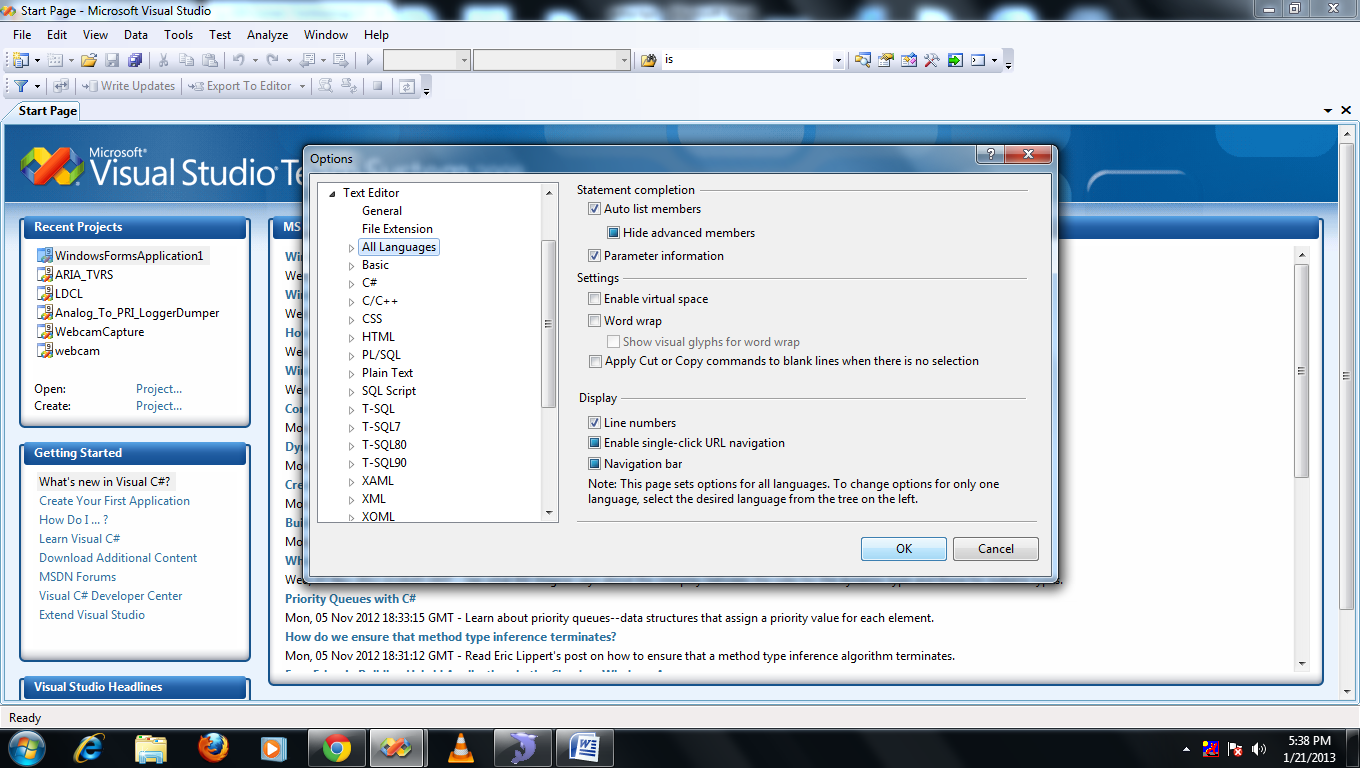Screen dimensions: 1360x768
Task: Select the Start Page tab
Action: coord(47,111)
